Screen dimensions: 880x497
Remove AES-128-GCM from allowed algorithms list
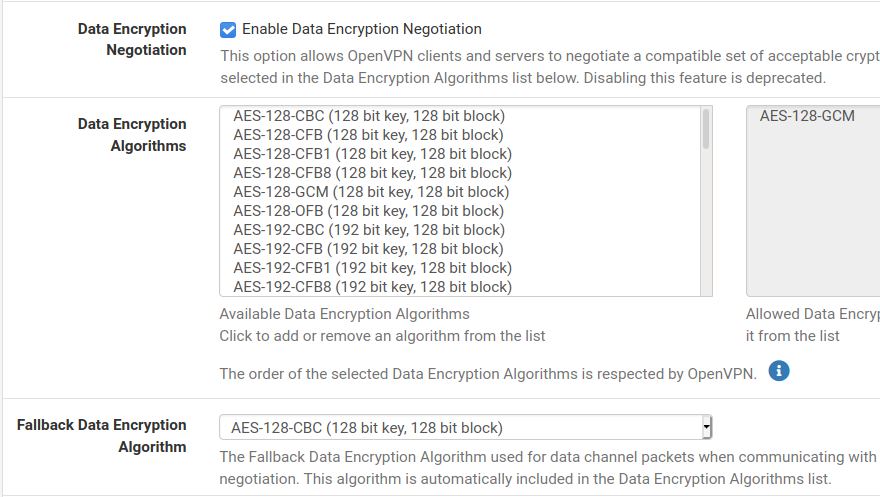[807, 116]
